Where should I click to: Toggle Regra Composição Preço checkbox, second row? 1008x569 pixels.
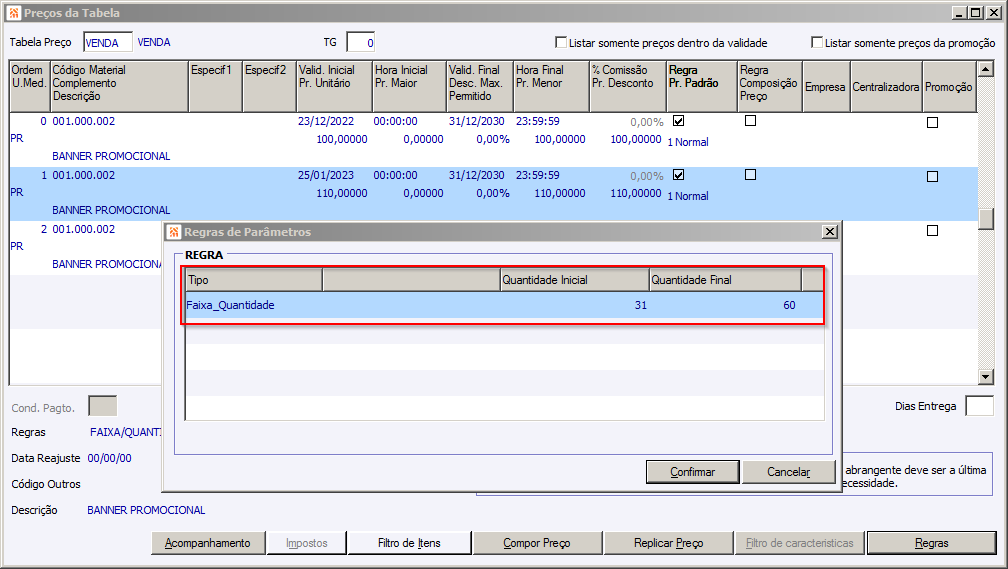(x=751, y=175)
